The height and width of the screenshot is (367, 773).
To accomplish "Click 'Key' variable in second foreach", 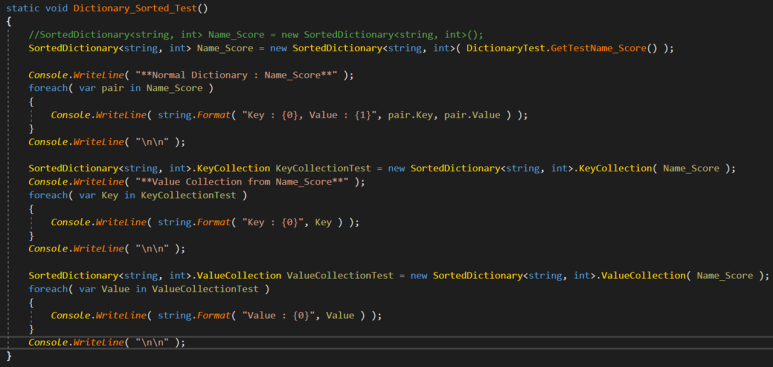I will (109, 195).
